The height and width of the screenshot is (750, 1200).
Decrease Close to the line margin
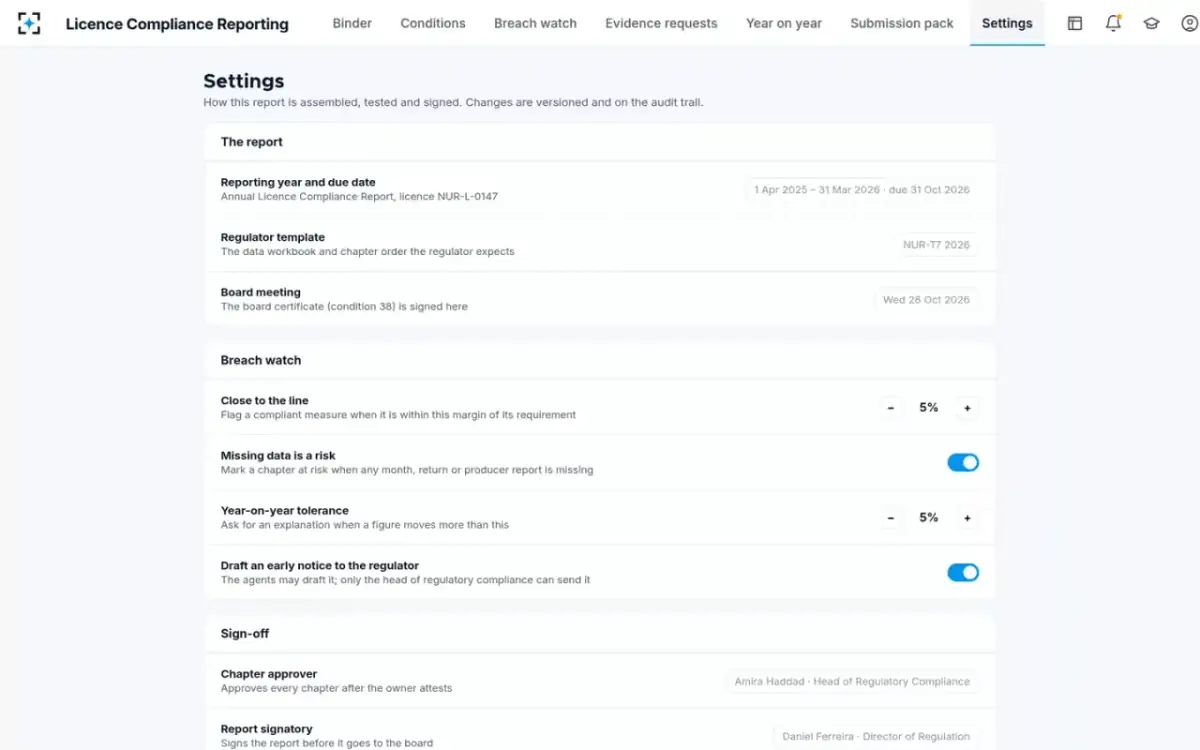[890, 408]
